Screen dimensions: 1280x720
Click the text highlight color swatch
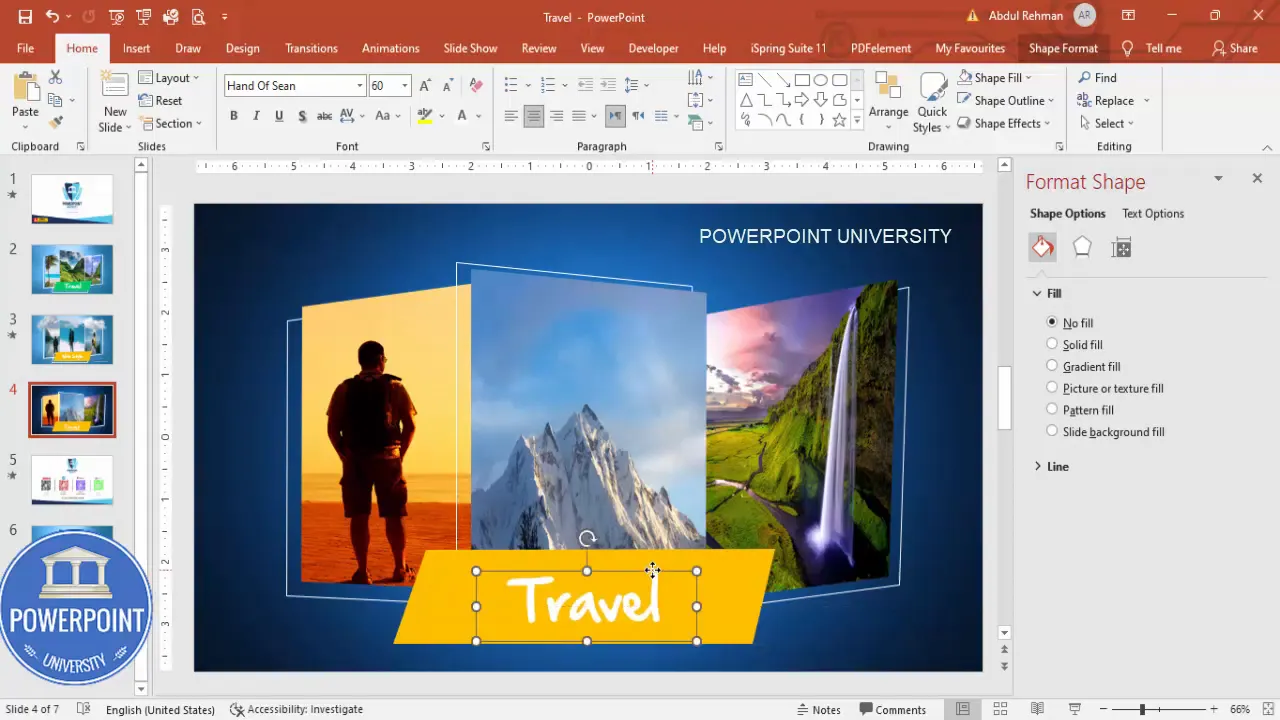[x=424, y=116]
